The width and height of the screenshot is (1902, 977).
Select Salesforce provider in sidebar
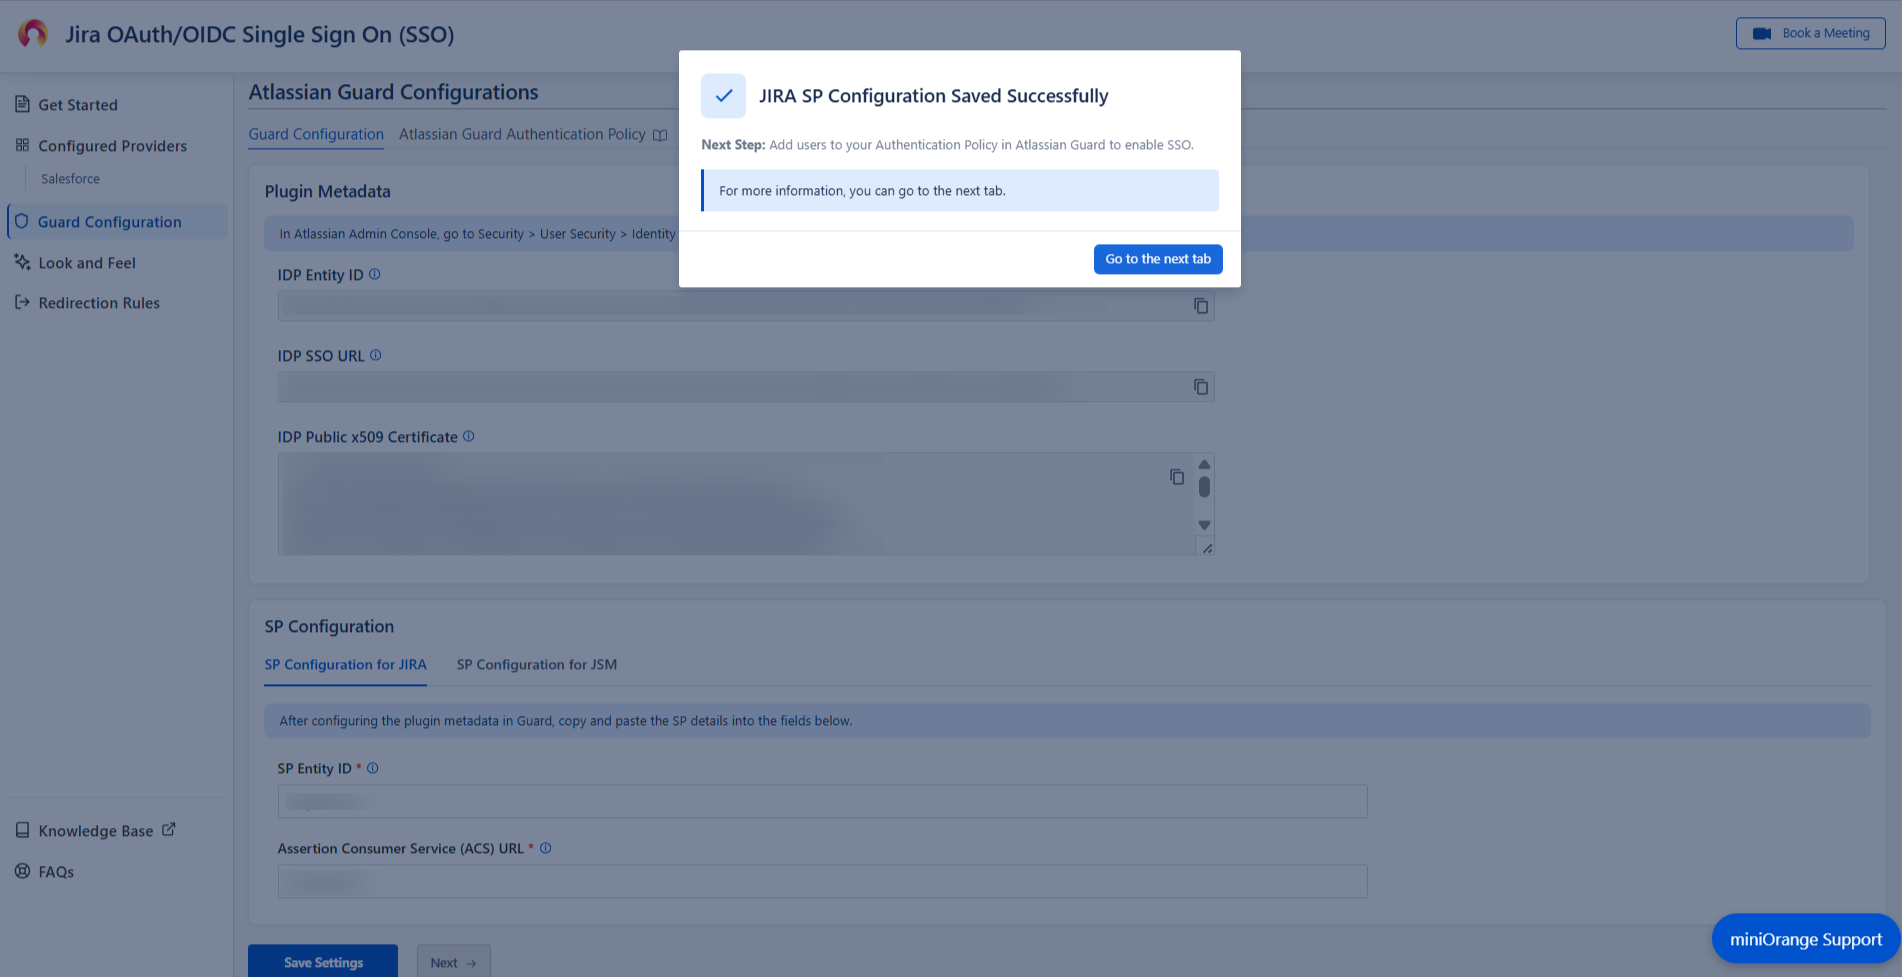coord(71,179)
